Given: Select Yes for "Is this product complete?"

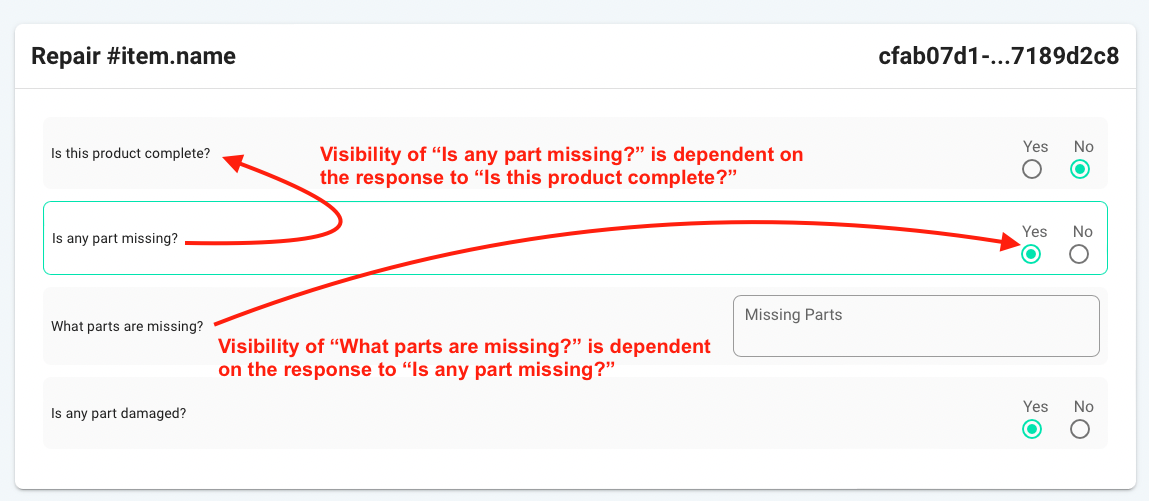Looking at the screenshot, I should pos(1032,169).
